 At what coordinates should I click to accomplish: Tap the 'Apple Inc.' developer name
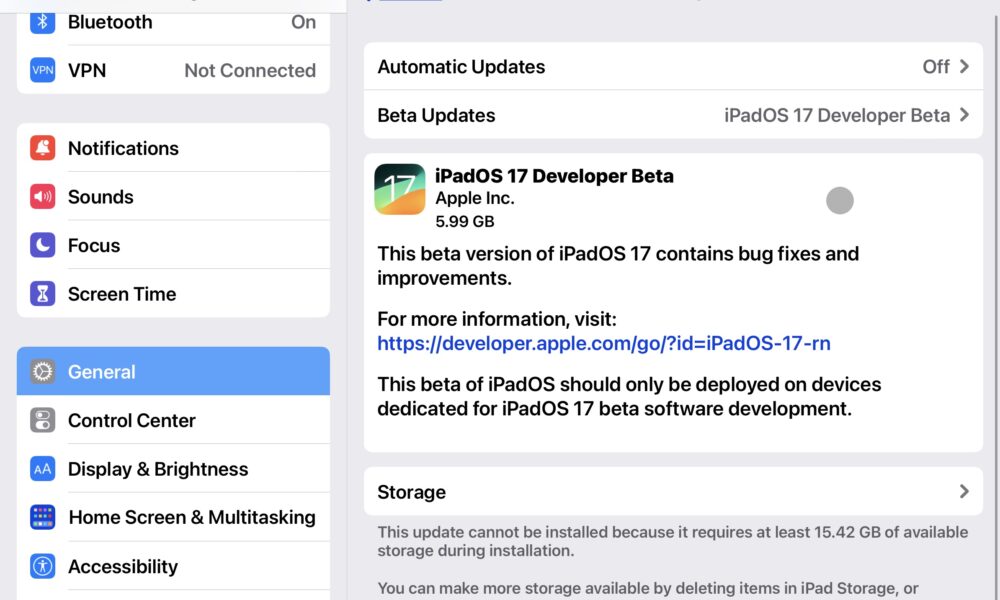(475, 198)
